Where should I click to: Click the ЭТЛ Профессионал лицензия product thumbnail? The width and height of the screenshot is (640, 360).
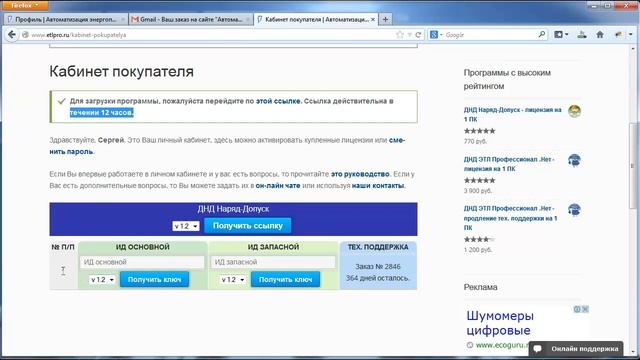pyautogui.click(x=574, y=160)
